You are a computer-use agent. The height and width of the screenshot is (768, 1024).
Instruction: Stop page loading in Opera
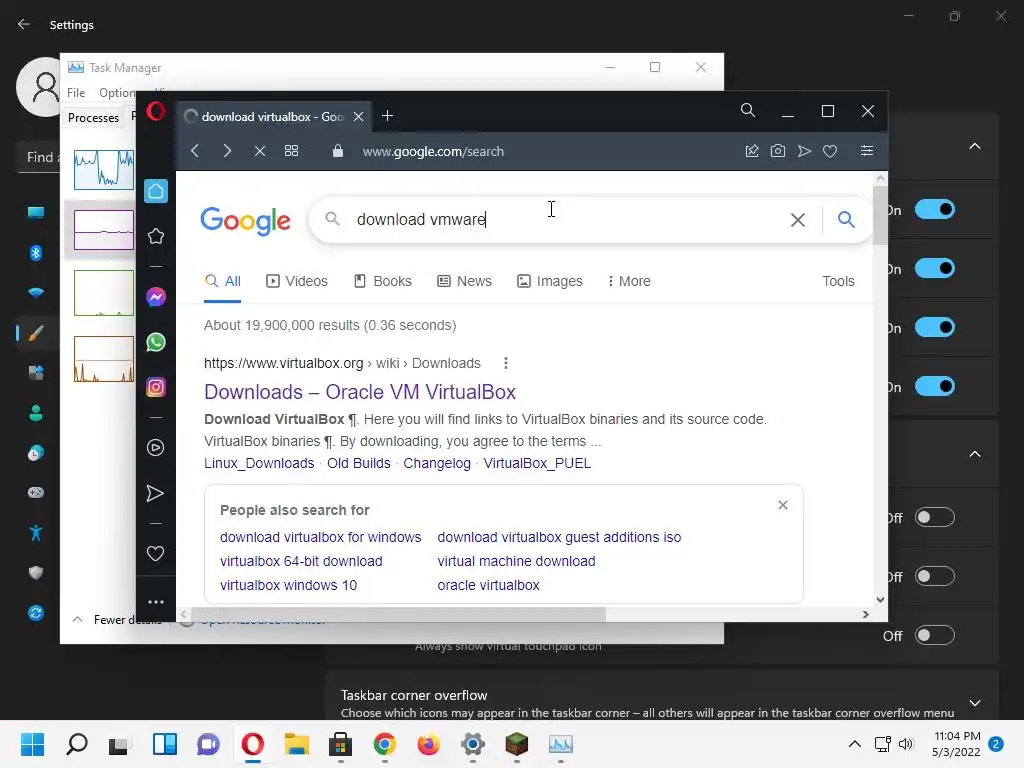[259, 151]
